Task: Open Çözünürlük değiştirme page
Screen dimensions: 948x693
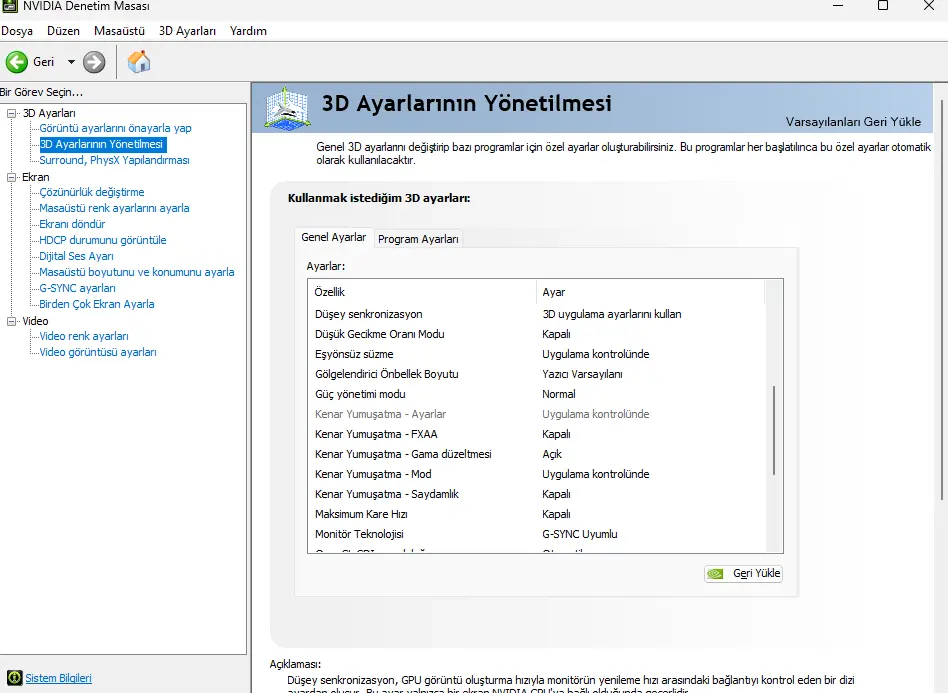Action: pyautogui.click(x=92, y=192)
